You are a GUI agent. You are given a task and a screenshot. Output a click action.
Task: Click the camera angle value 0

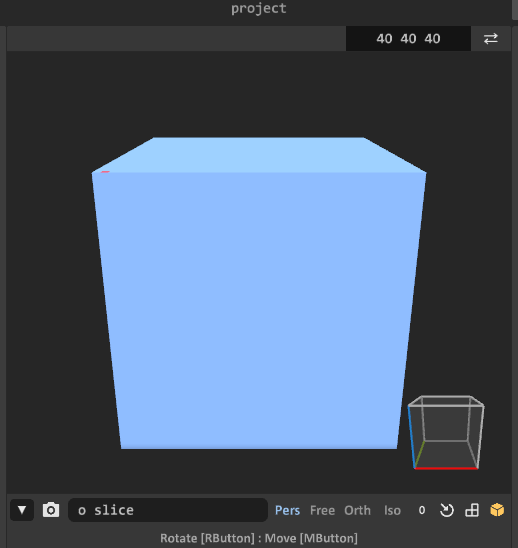coord(422,510)
